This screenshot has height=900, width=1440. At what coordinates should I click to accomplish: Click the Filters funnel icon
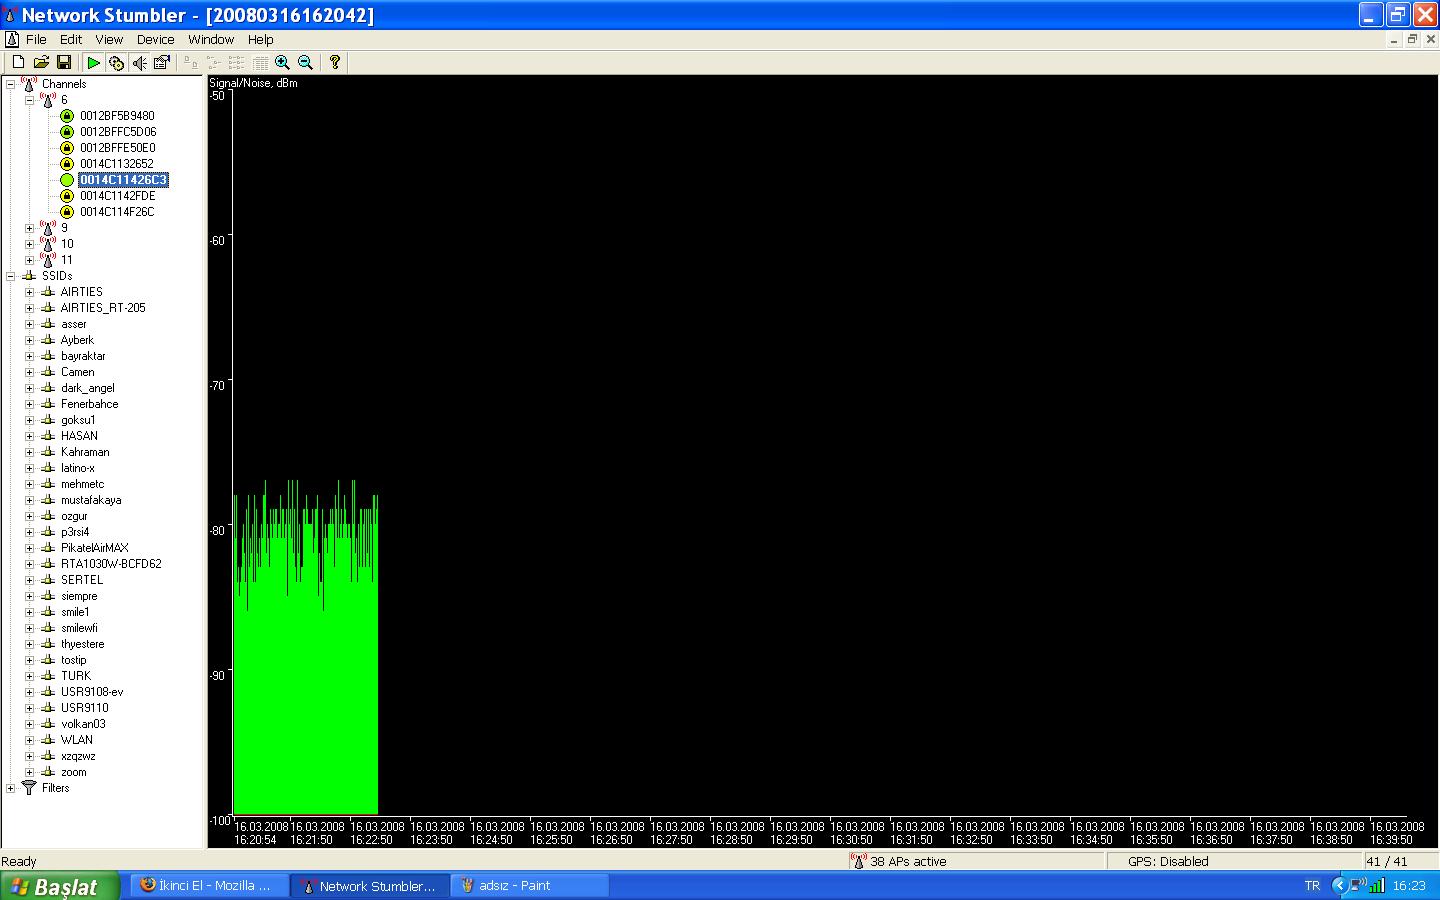coord(29,788)
